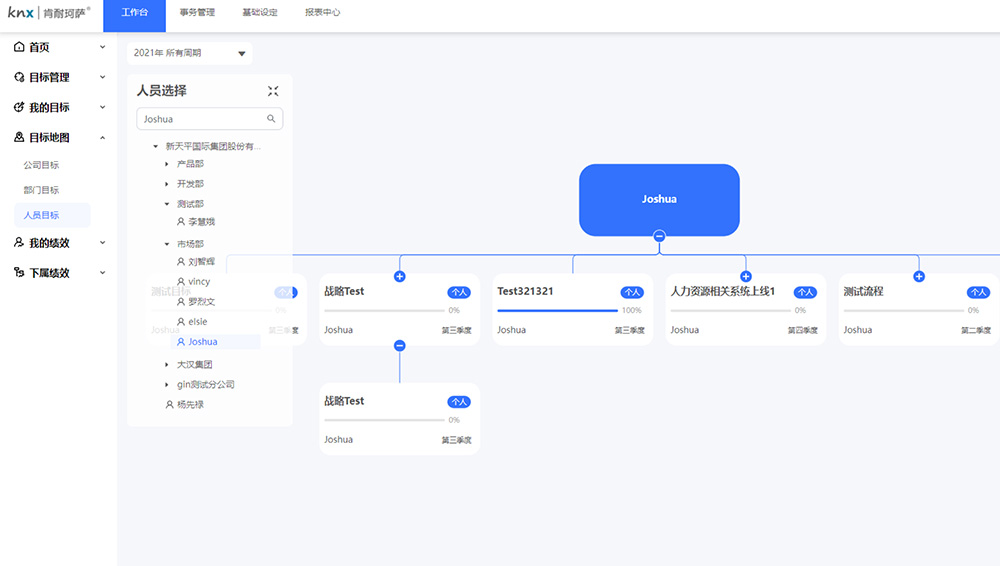The height and width of the screenshot is (566, 1000).
Task: Collapse minus icon below top 战略Test card
Action: 400,345
